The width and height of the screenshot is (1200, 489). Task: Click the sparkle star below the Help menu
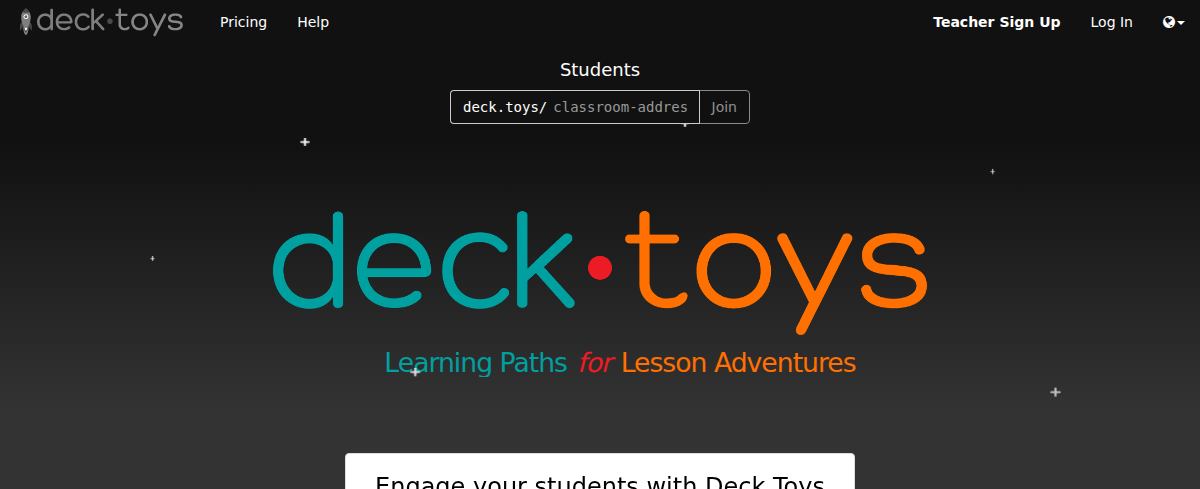(305, 142)
